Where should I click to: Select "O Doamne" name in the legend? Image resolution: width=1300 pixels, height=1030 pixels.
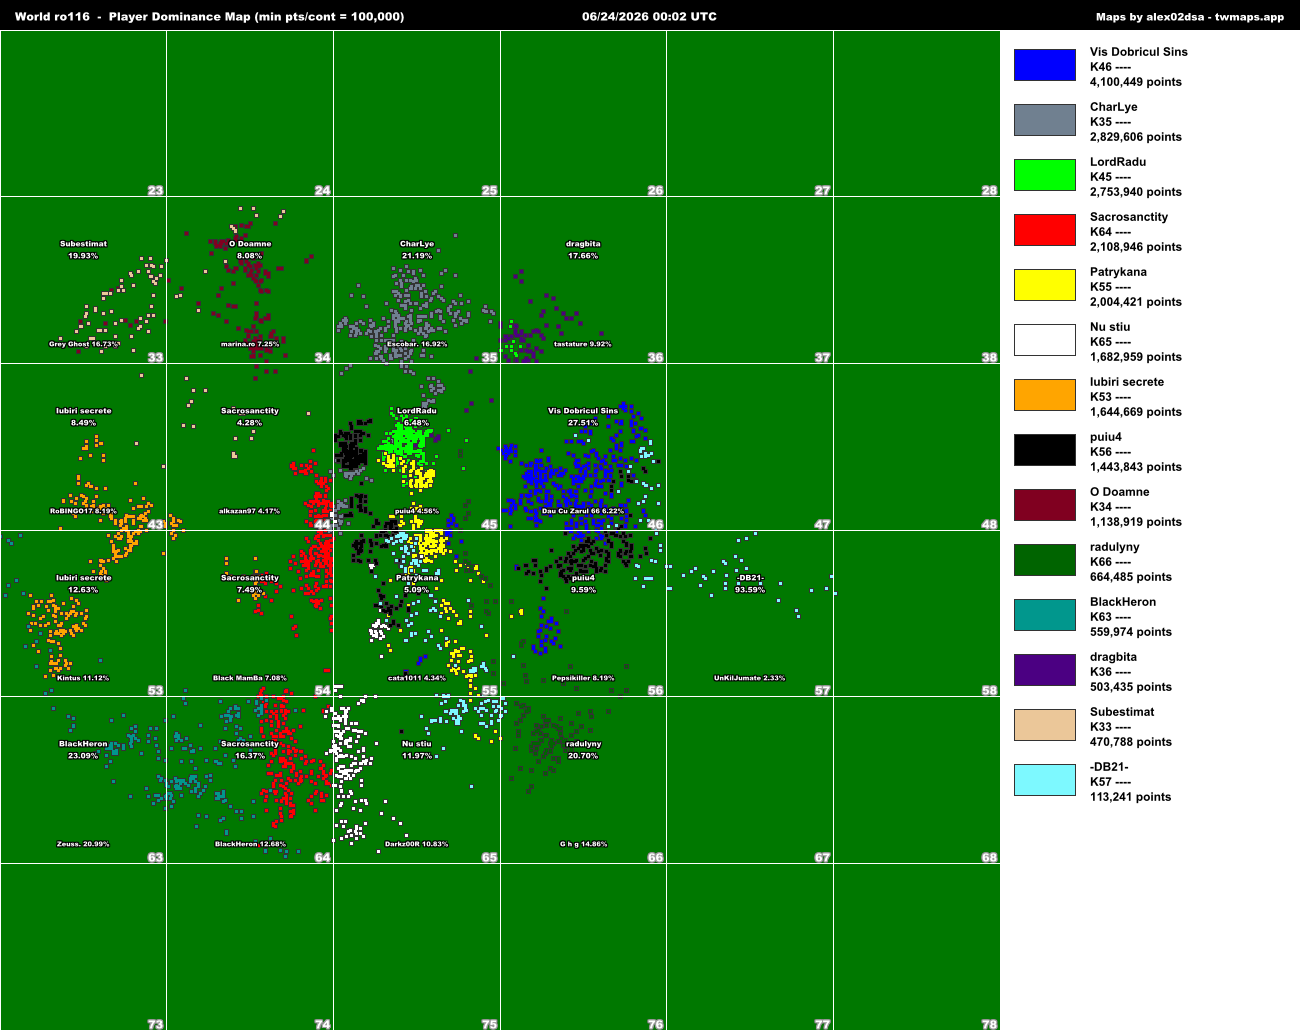(x=1120, y=492)
